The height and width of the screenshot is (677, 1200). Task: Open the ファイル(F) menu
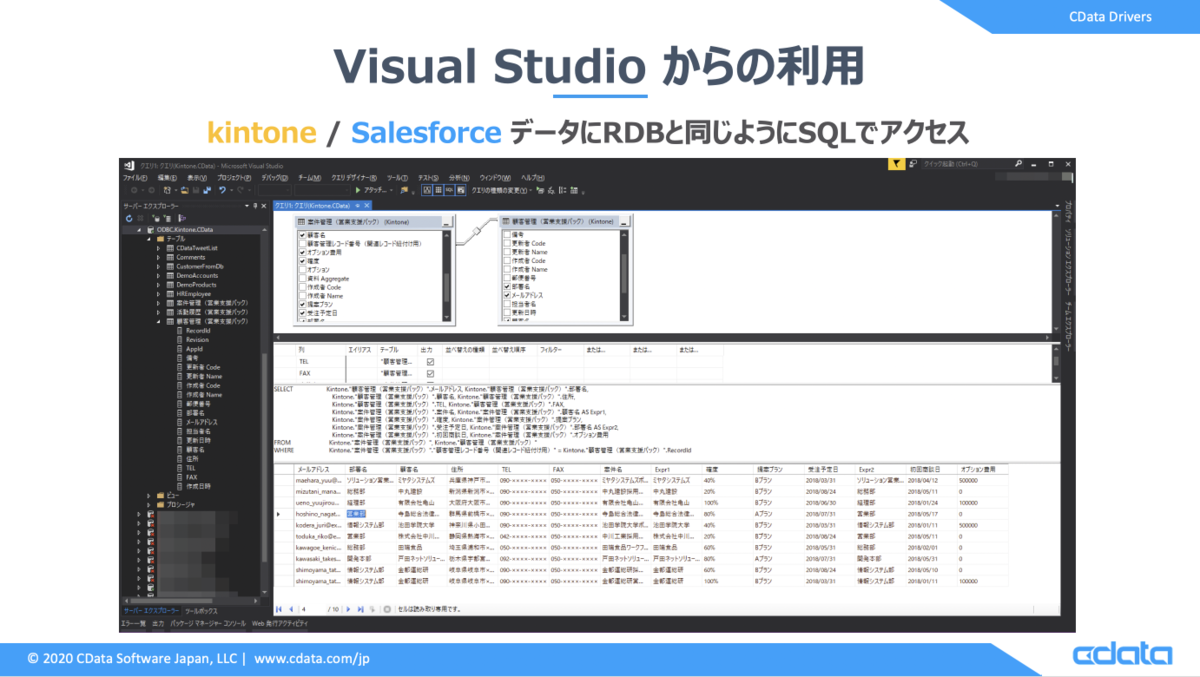click(x=136, y=178)
